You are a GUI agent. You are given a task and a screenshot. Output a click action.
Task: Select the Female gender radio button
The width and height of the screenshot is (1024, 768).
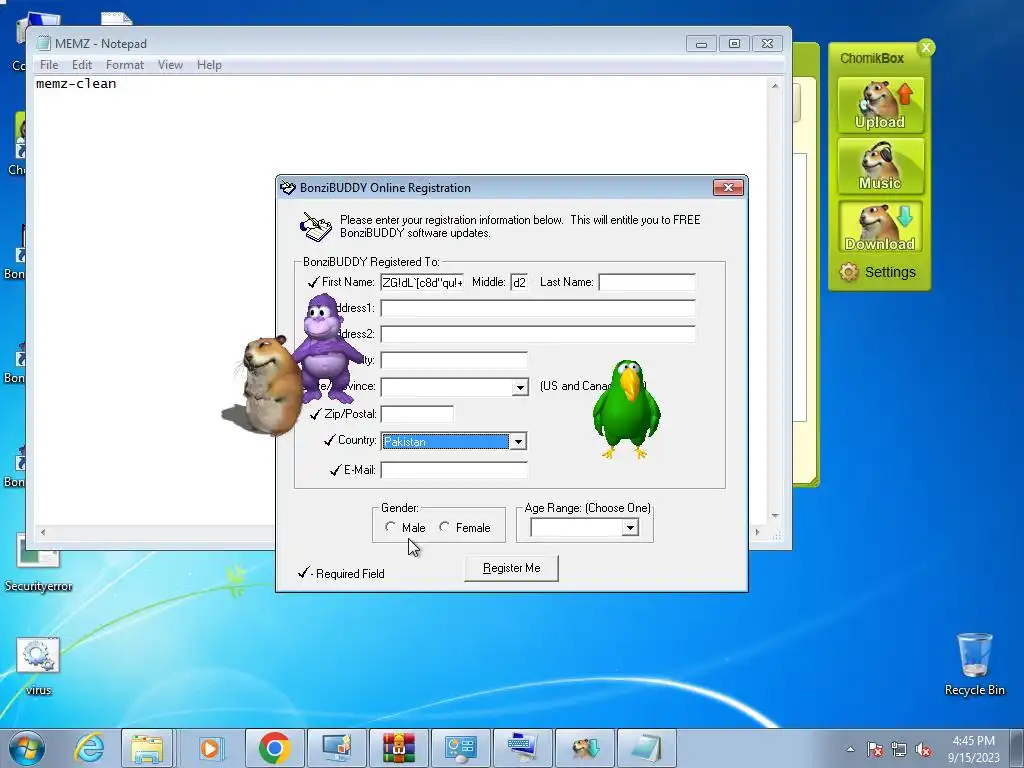pyautogui.click(x=444, y=526)
